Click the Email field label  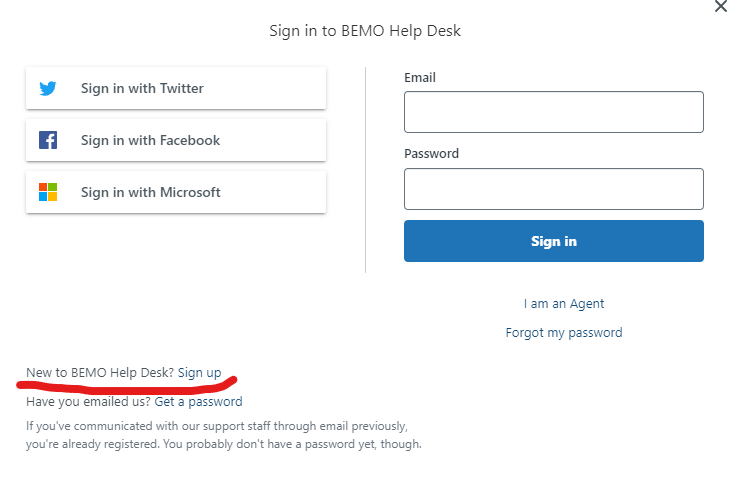[420, 77]
